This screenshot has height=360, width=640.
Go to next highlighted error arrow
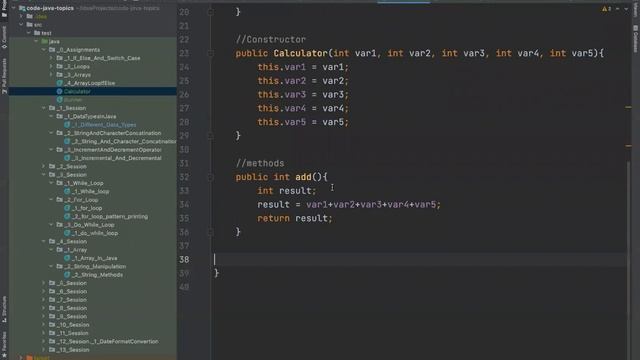pos(626,9)
